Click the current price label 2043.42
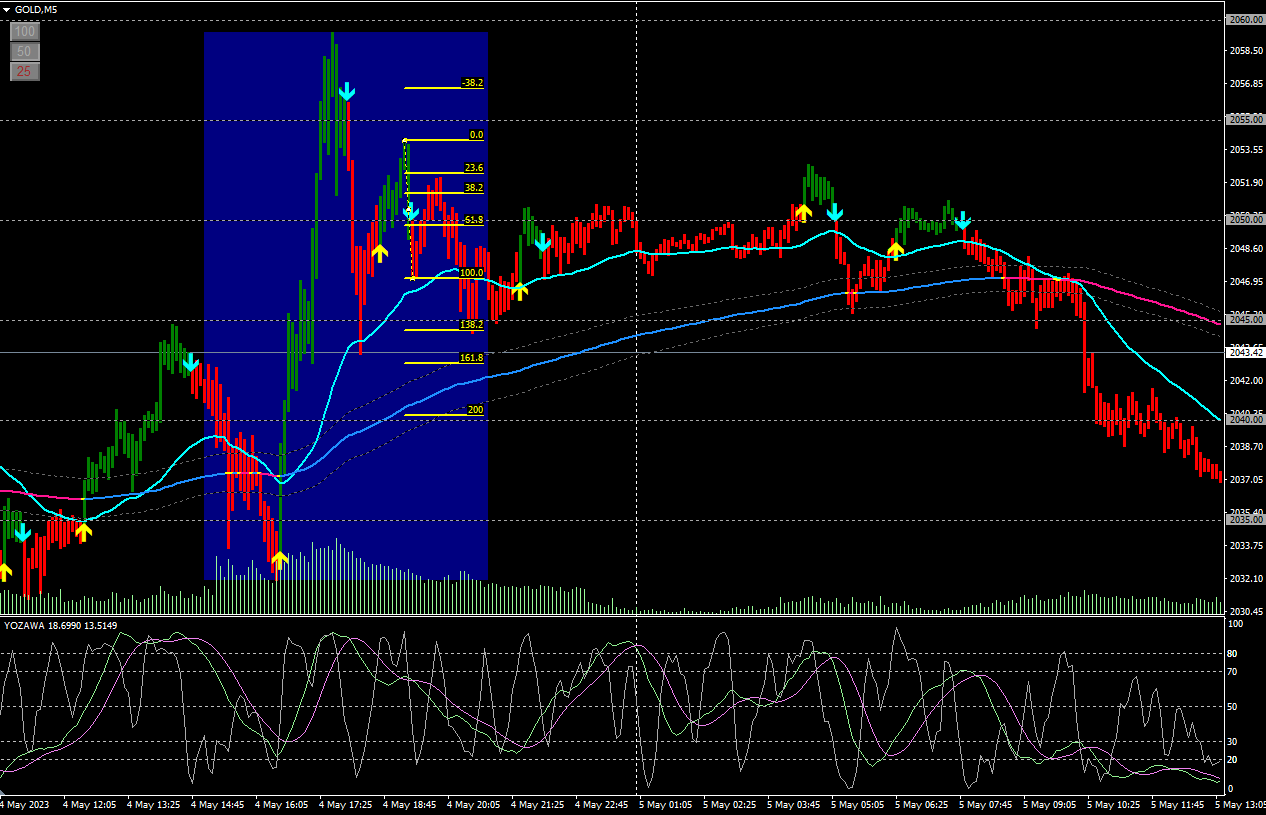1266x815 pixels. (1244, 353)
